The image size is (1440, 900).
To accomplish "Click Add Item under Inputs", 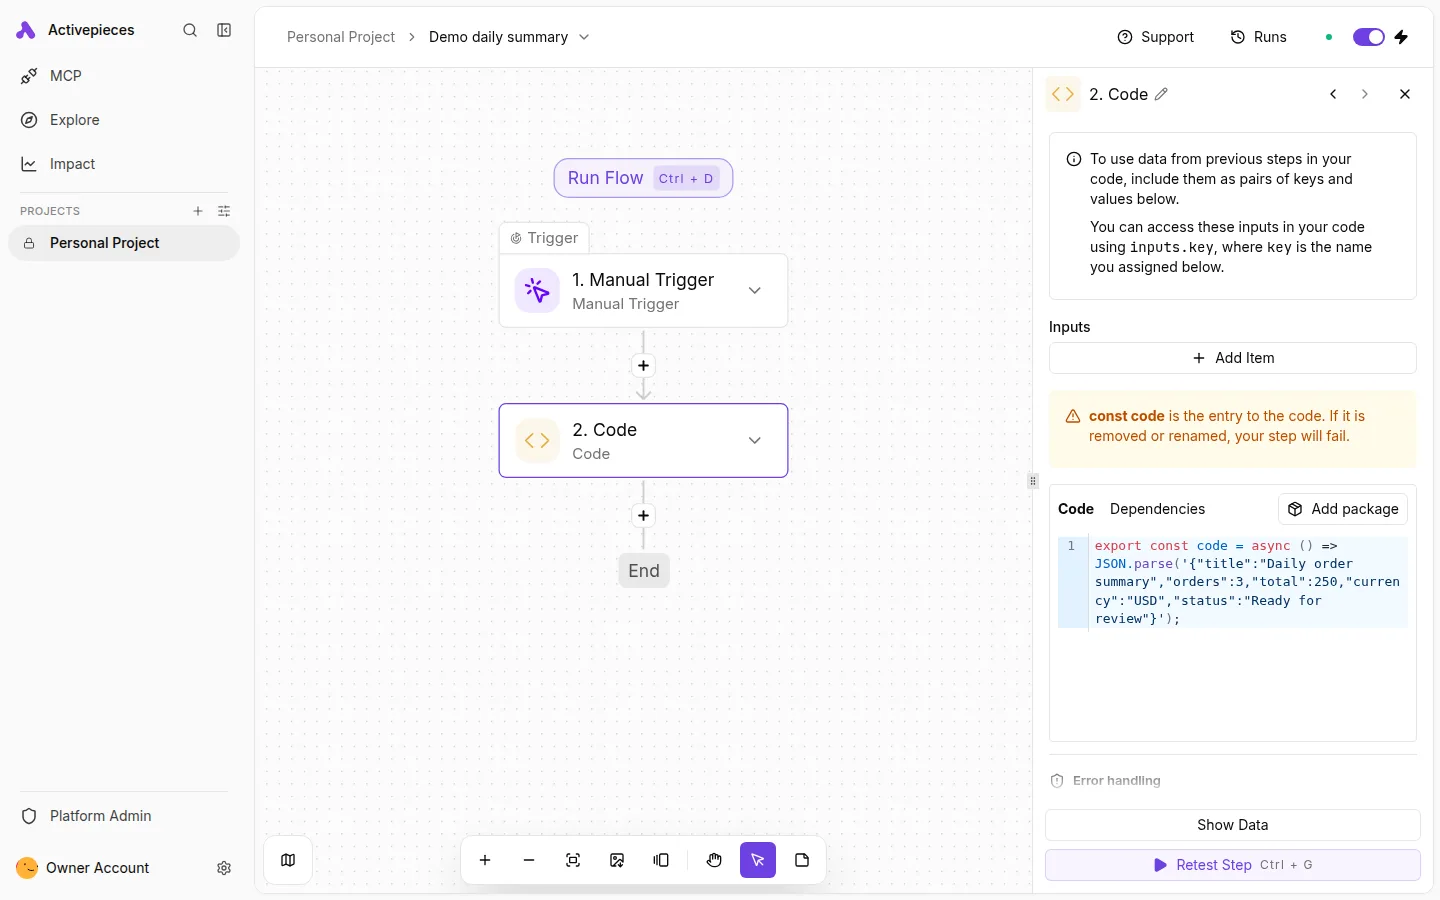I will (x=1233, y=358).
